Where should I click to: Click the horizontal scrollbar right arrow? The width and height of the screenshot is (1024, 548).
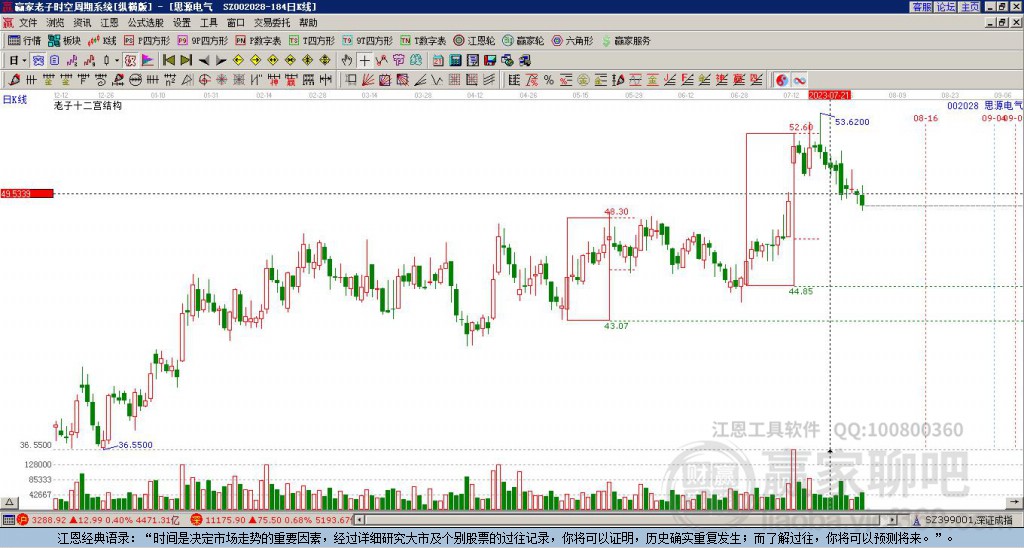click(x=892, y=520)
